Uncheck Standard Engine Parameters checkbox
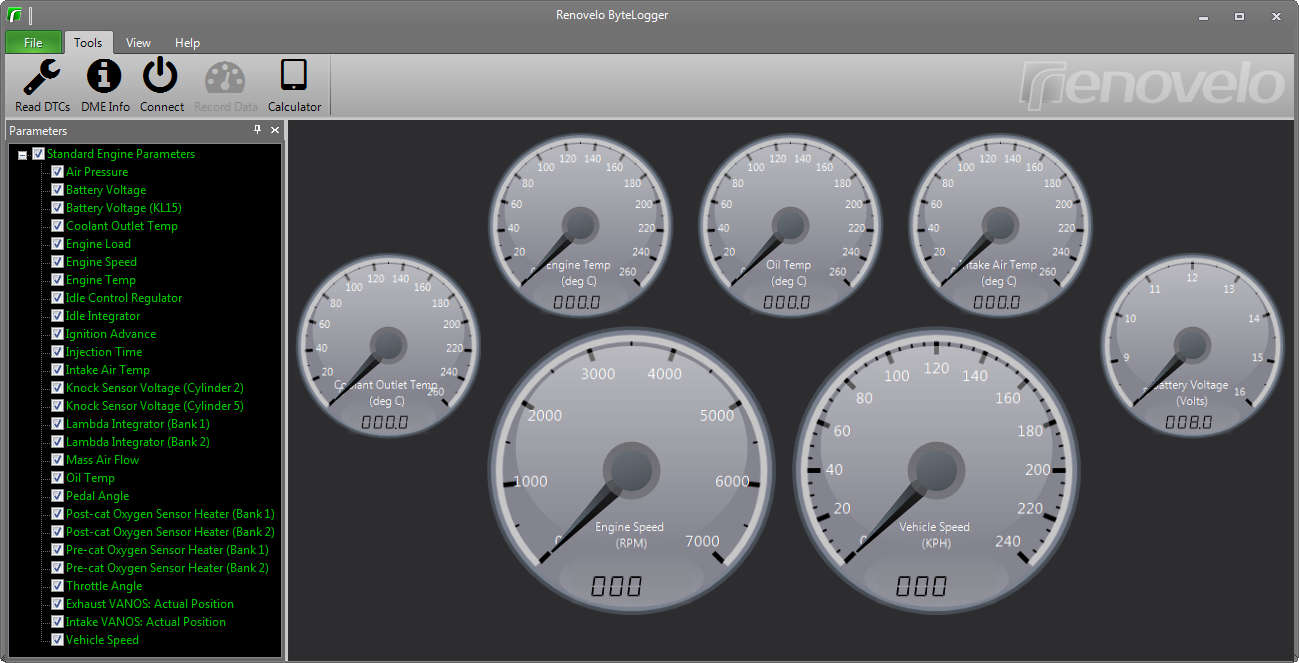The height and width of the screenshot is (663, 1299). [38, 154]
